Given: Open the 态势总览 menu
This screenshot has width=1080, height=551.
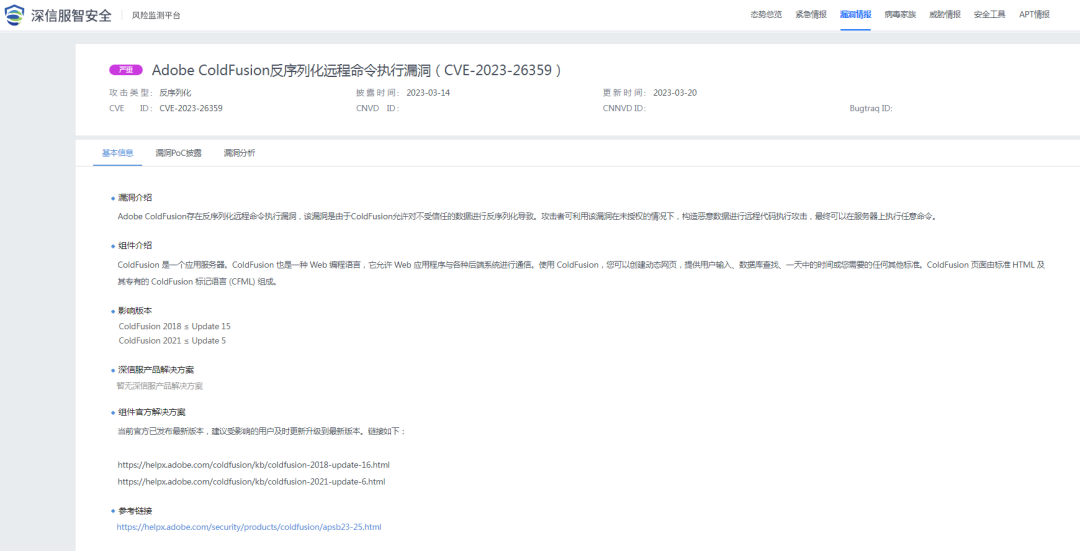Looking at the screenshot, I should click(766, 14).
